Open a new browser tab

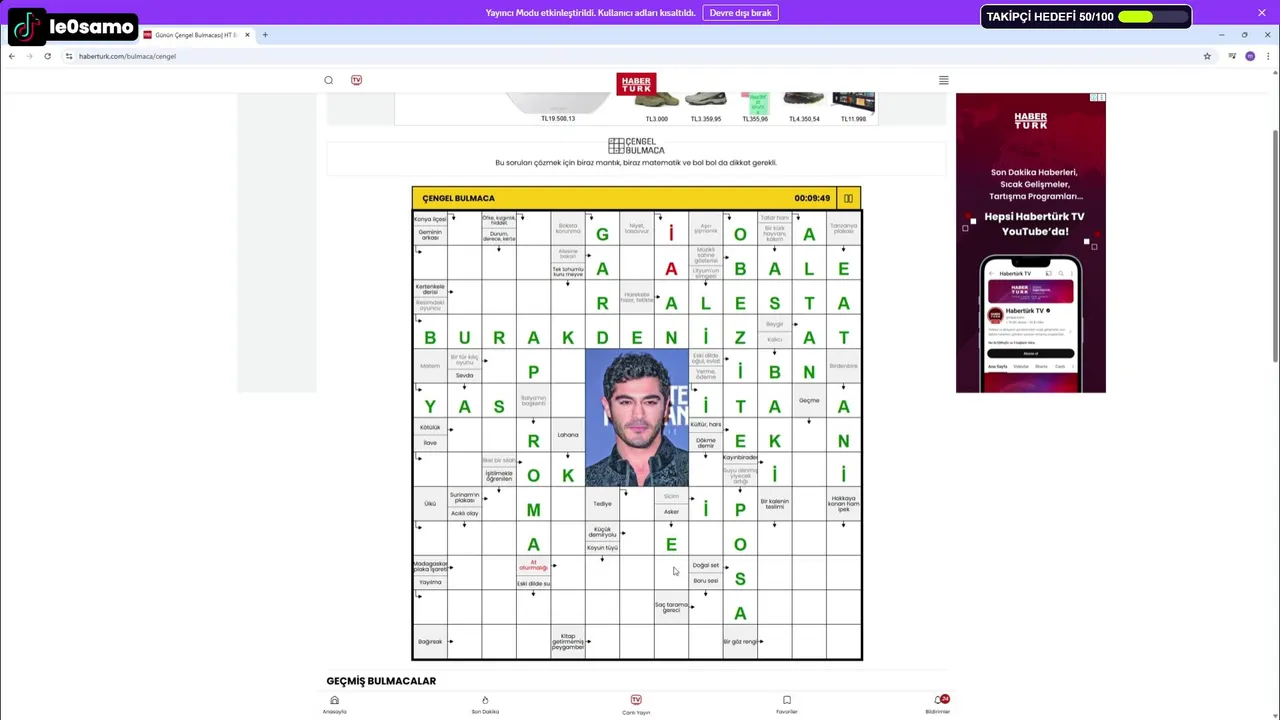click(x=265, y=35)
